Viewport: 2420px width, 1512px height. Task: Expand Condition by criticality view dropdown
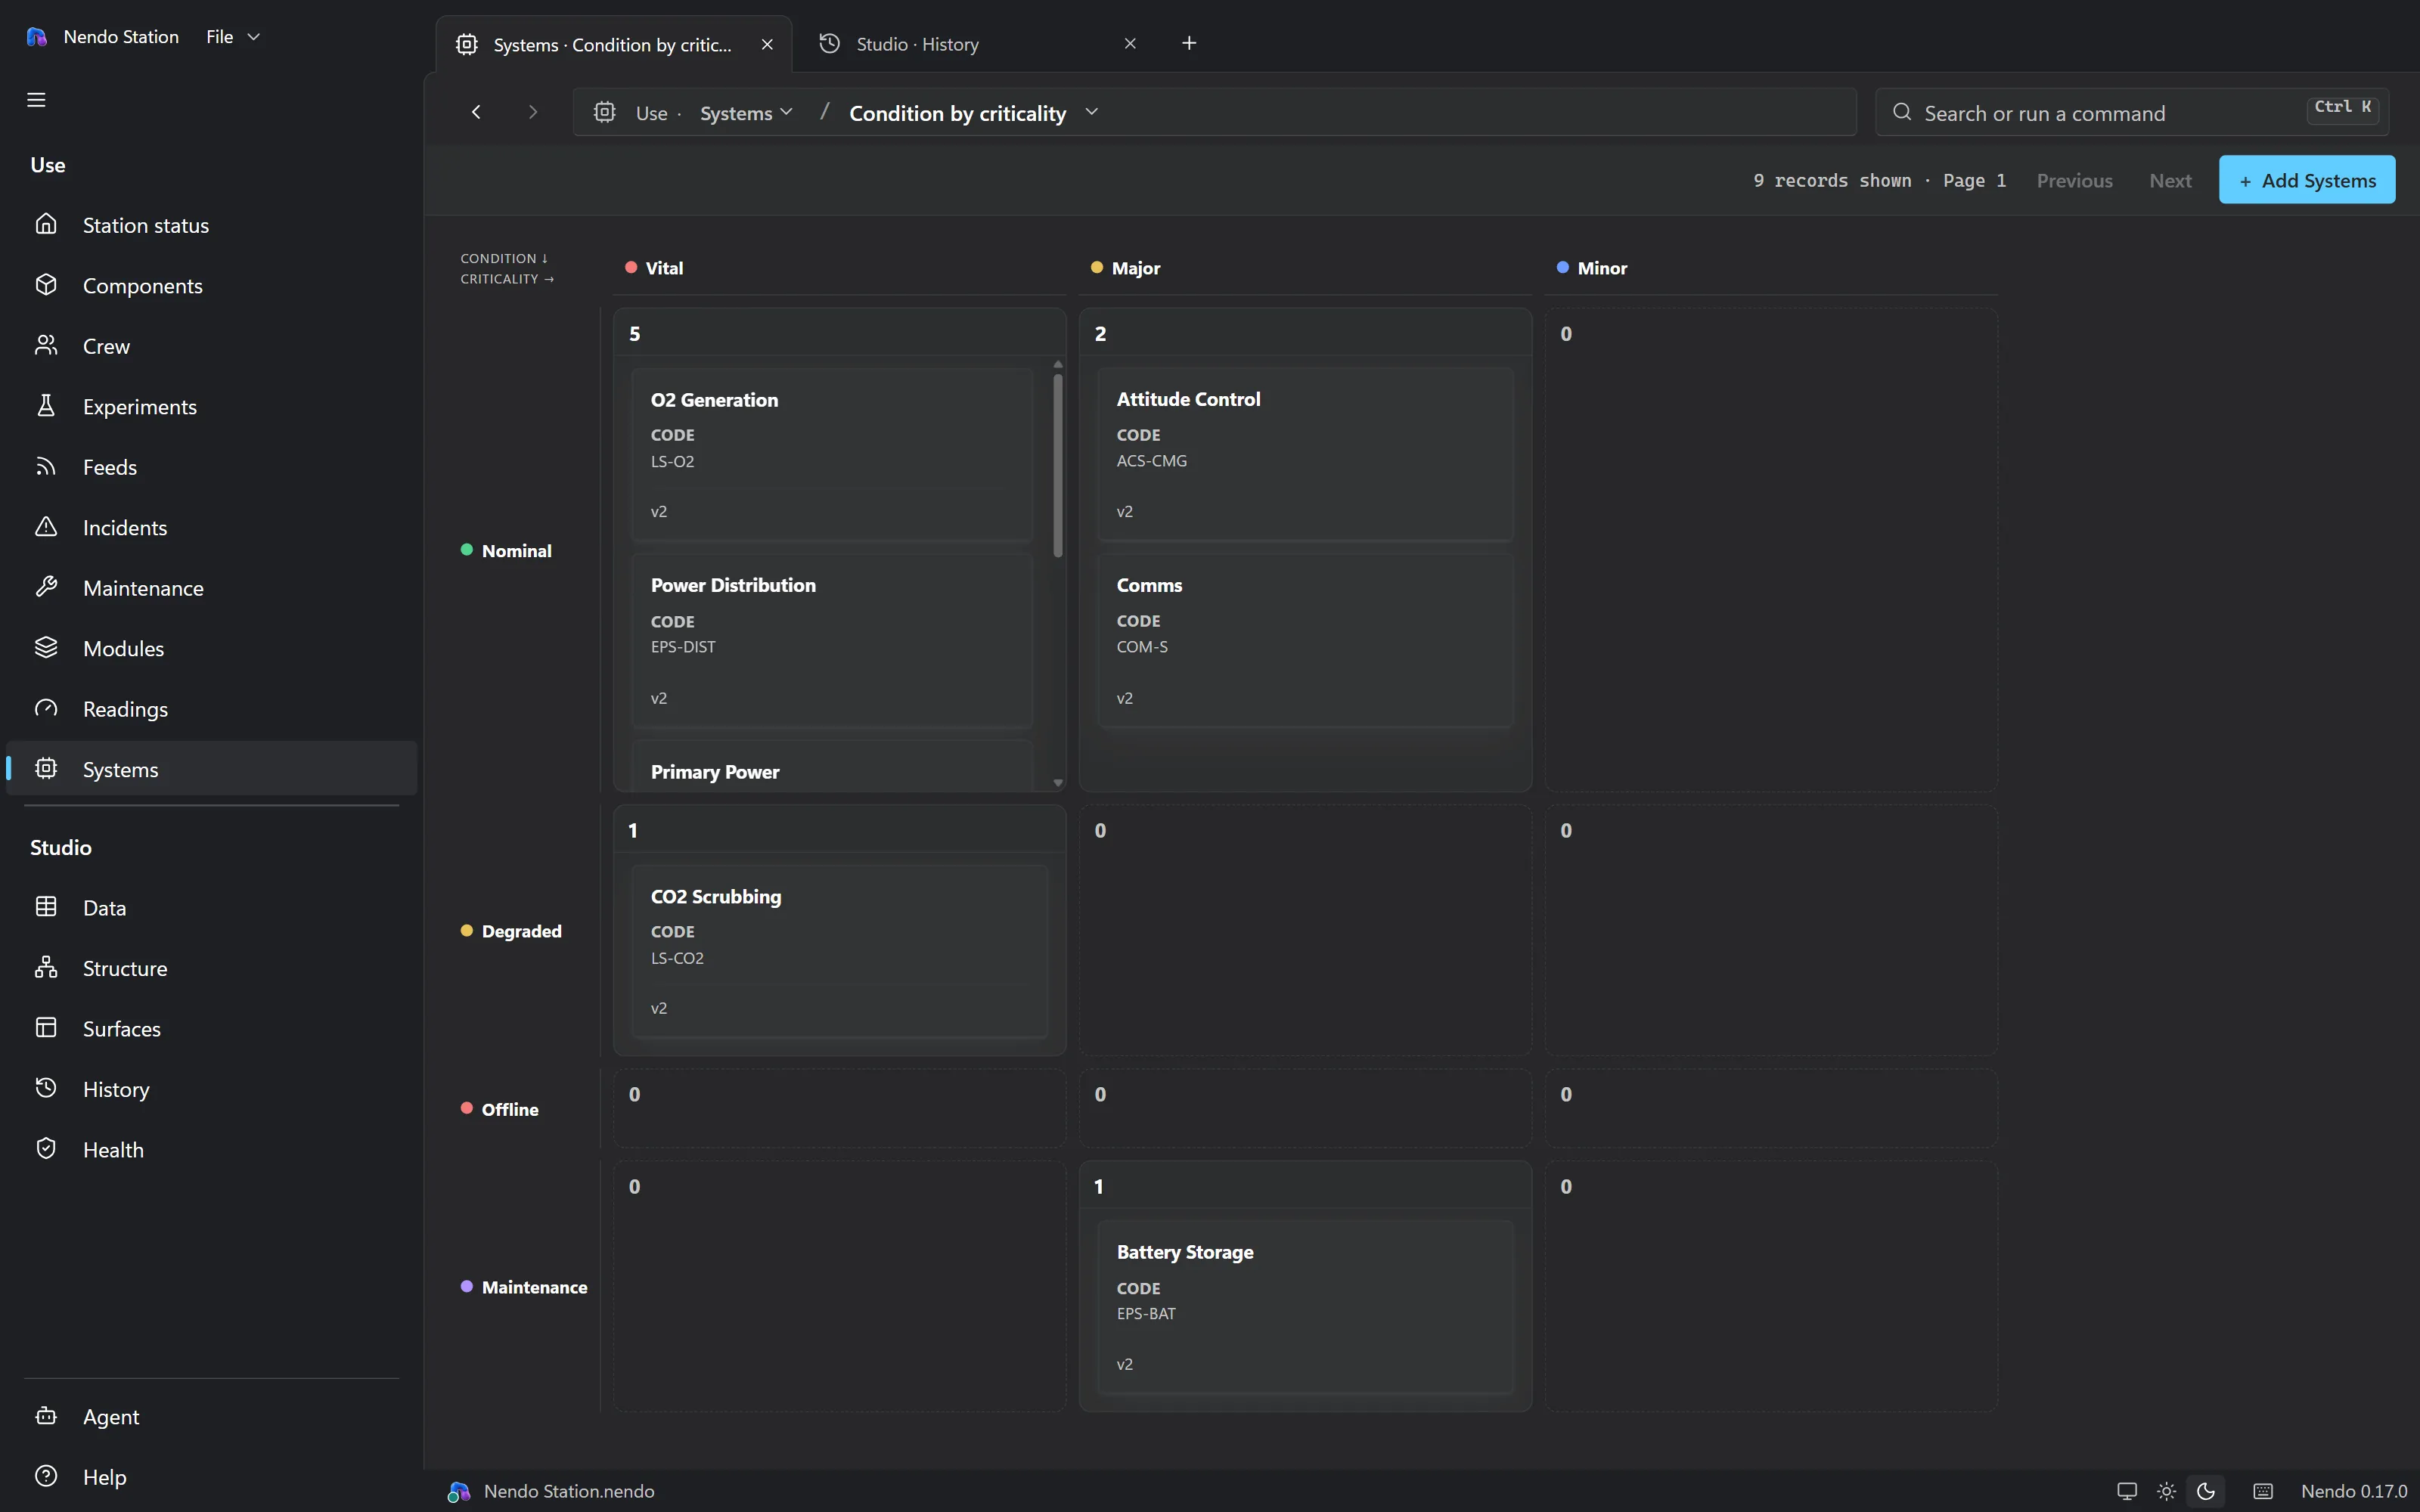click(x=1091, y=112)
